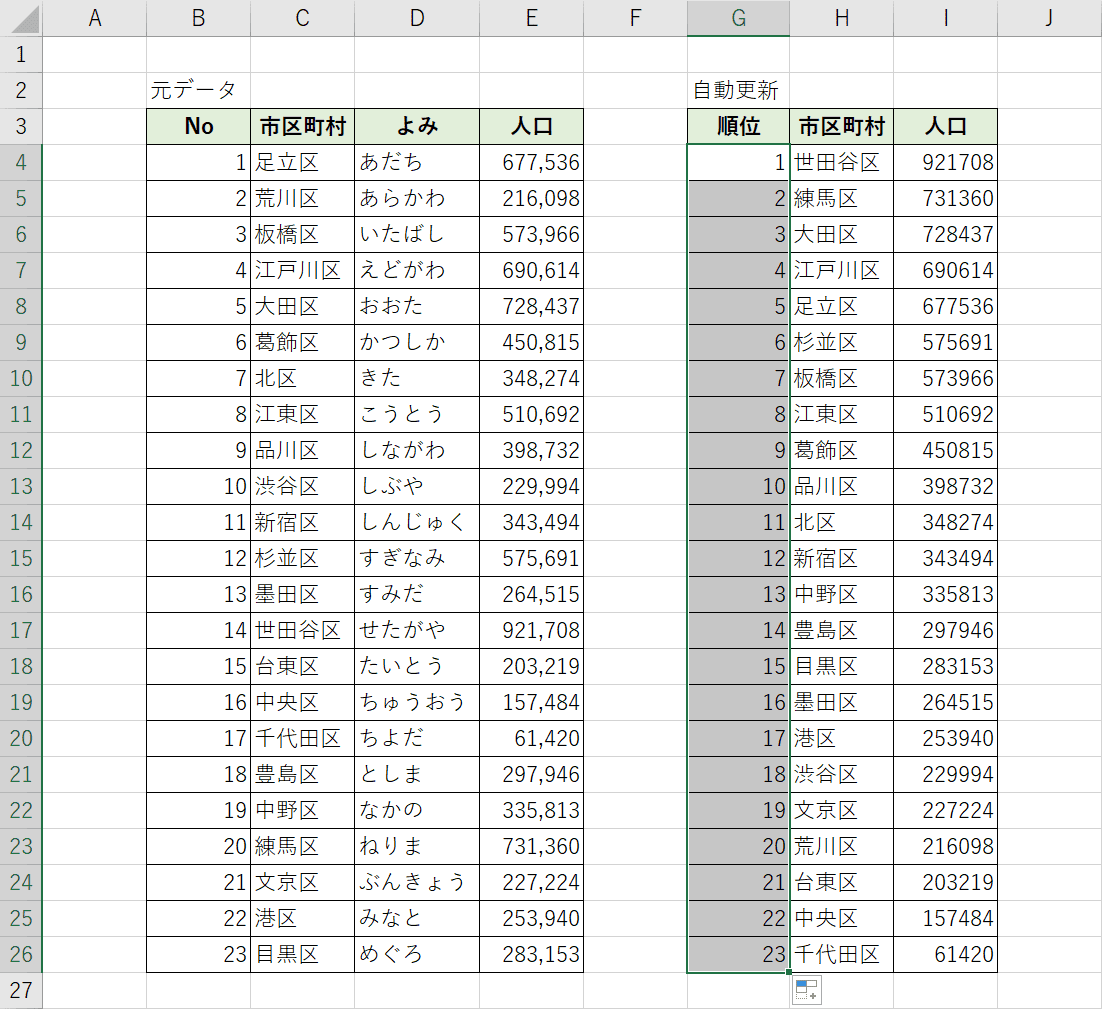Select 杉並区 in ranking table
The width and height of the screenshot is (1102, 1009).
pos(841,342)
